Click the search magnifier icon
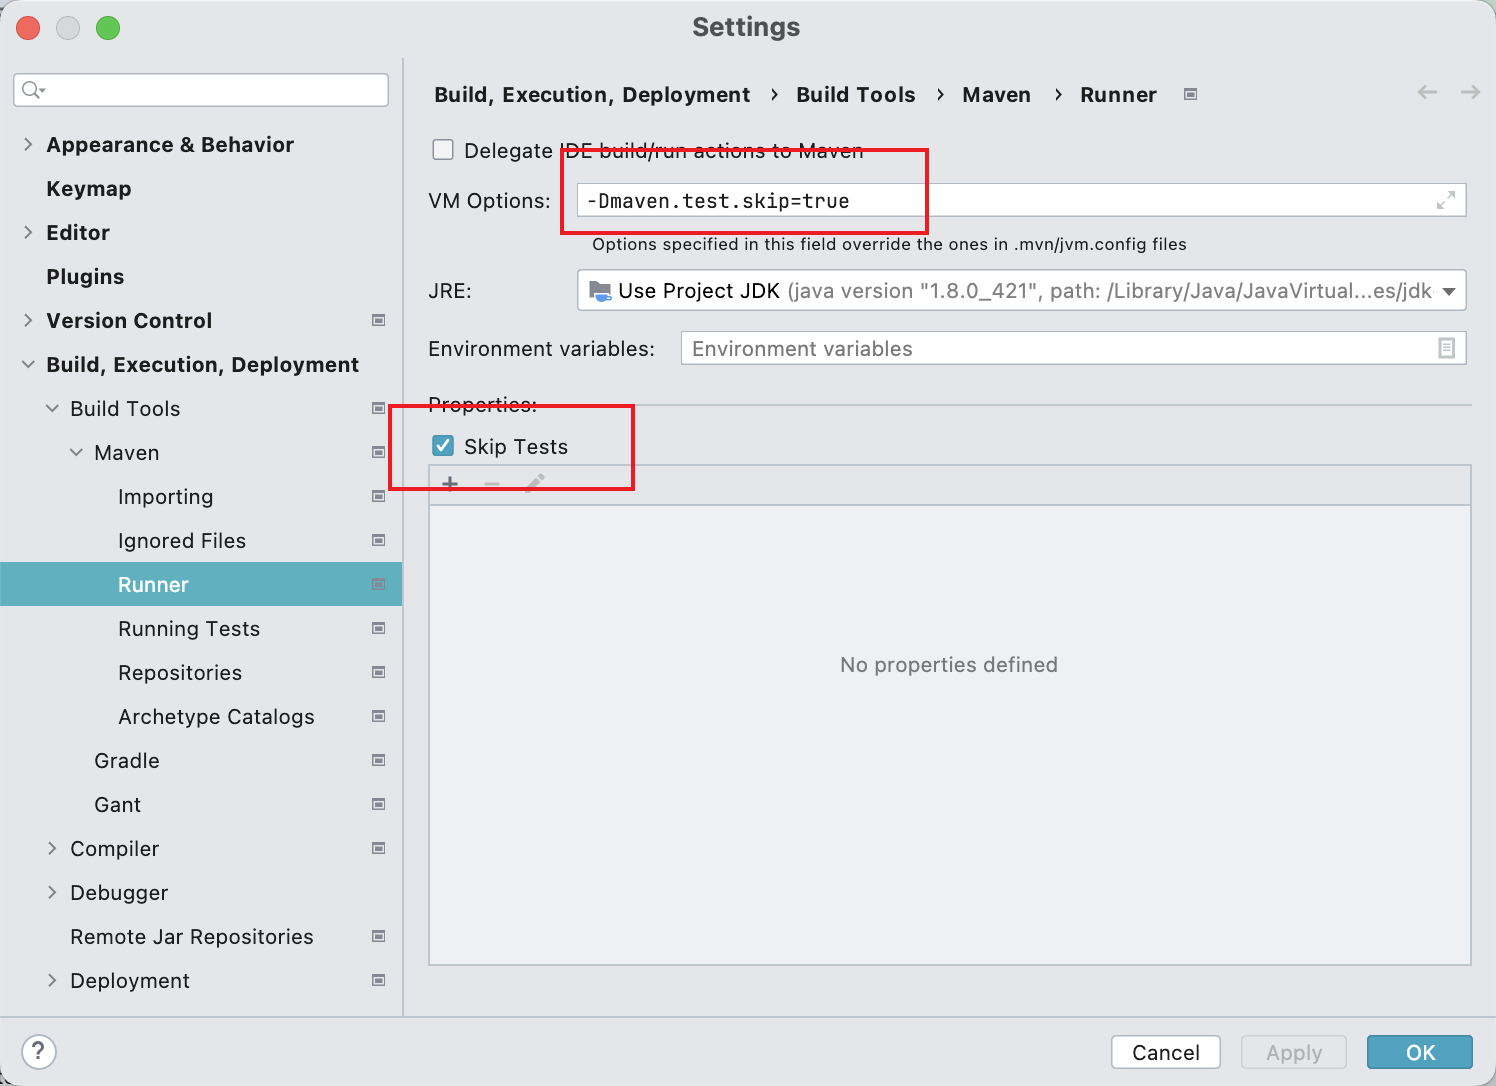1496x1086 pixels. 32,90
